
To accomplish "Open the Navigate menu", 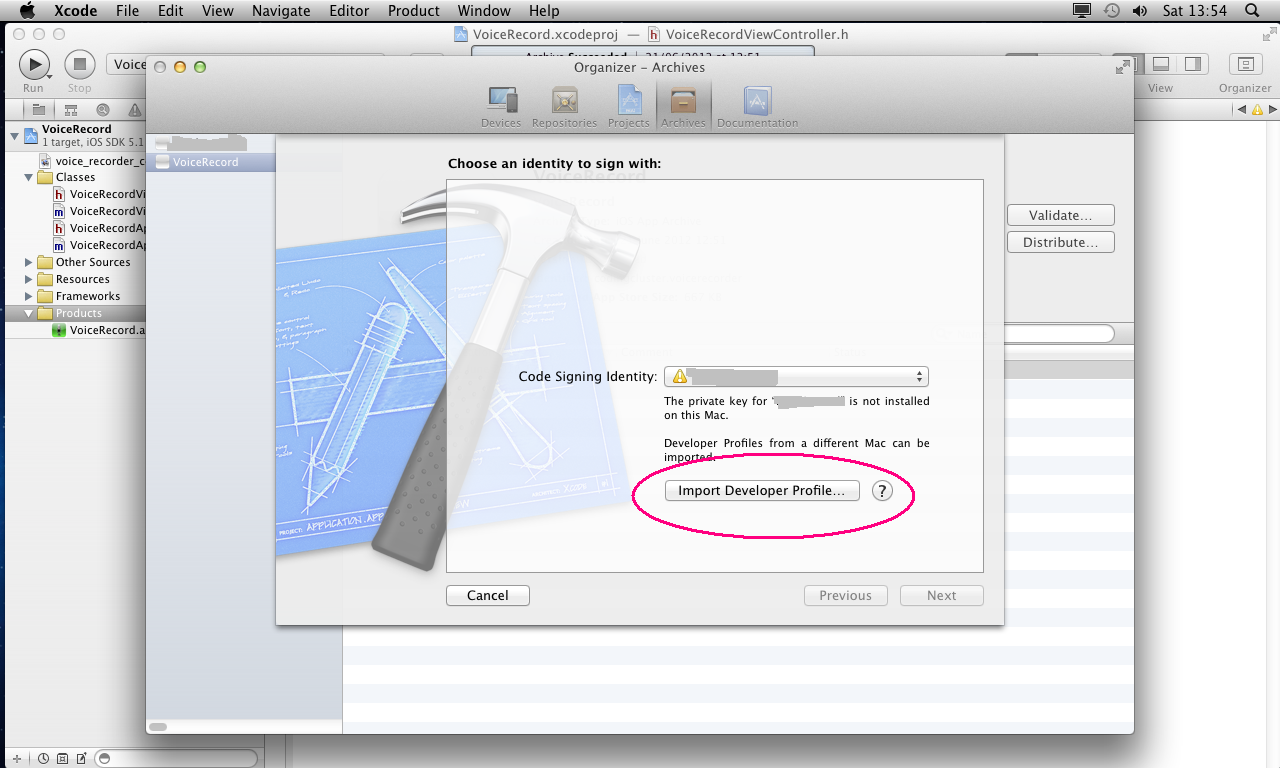I will 281,11.
